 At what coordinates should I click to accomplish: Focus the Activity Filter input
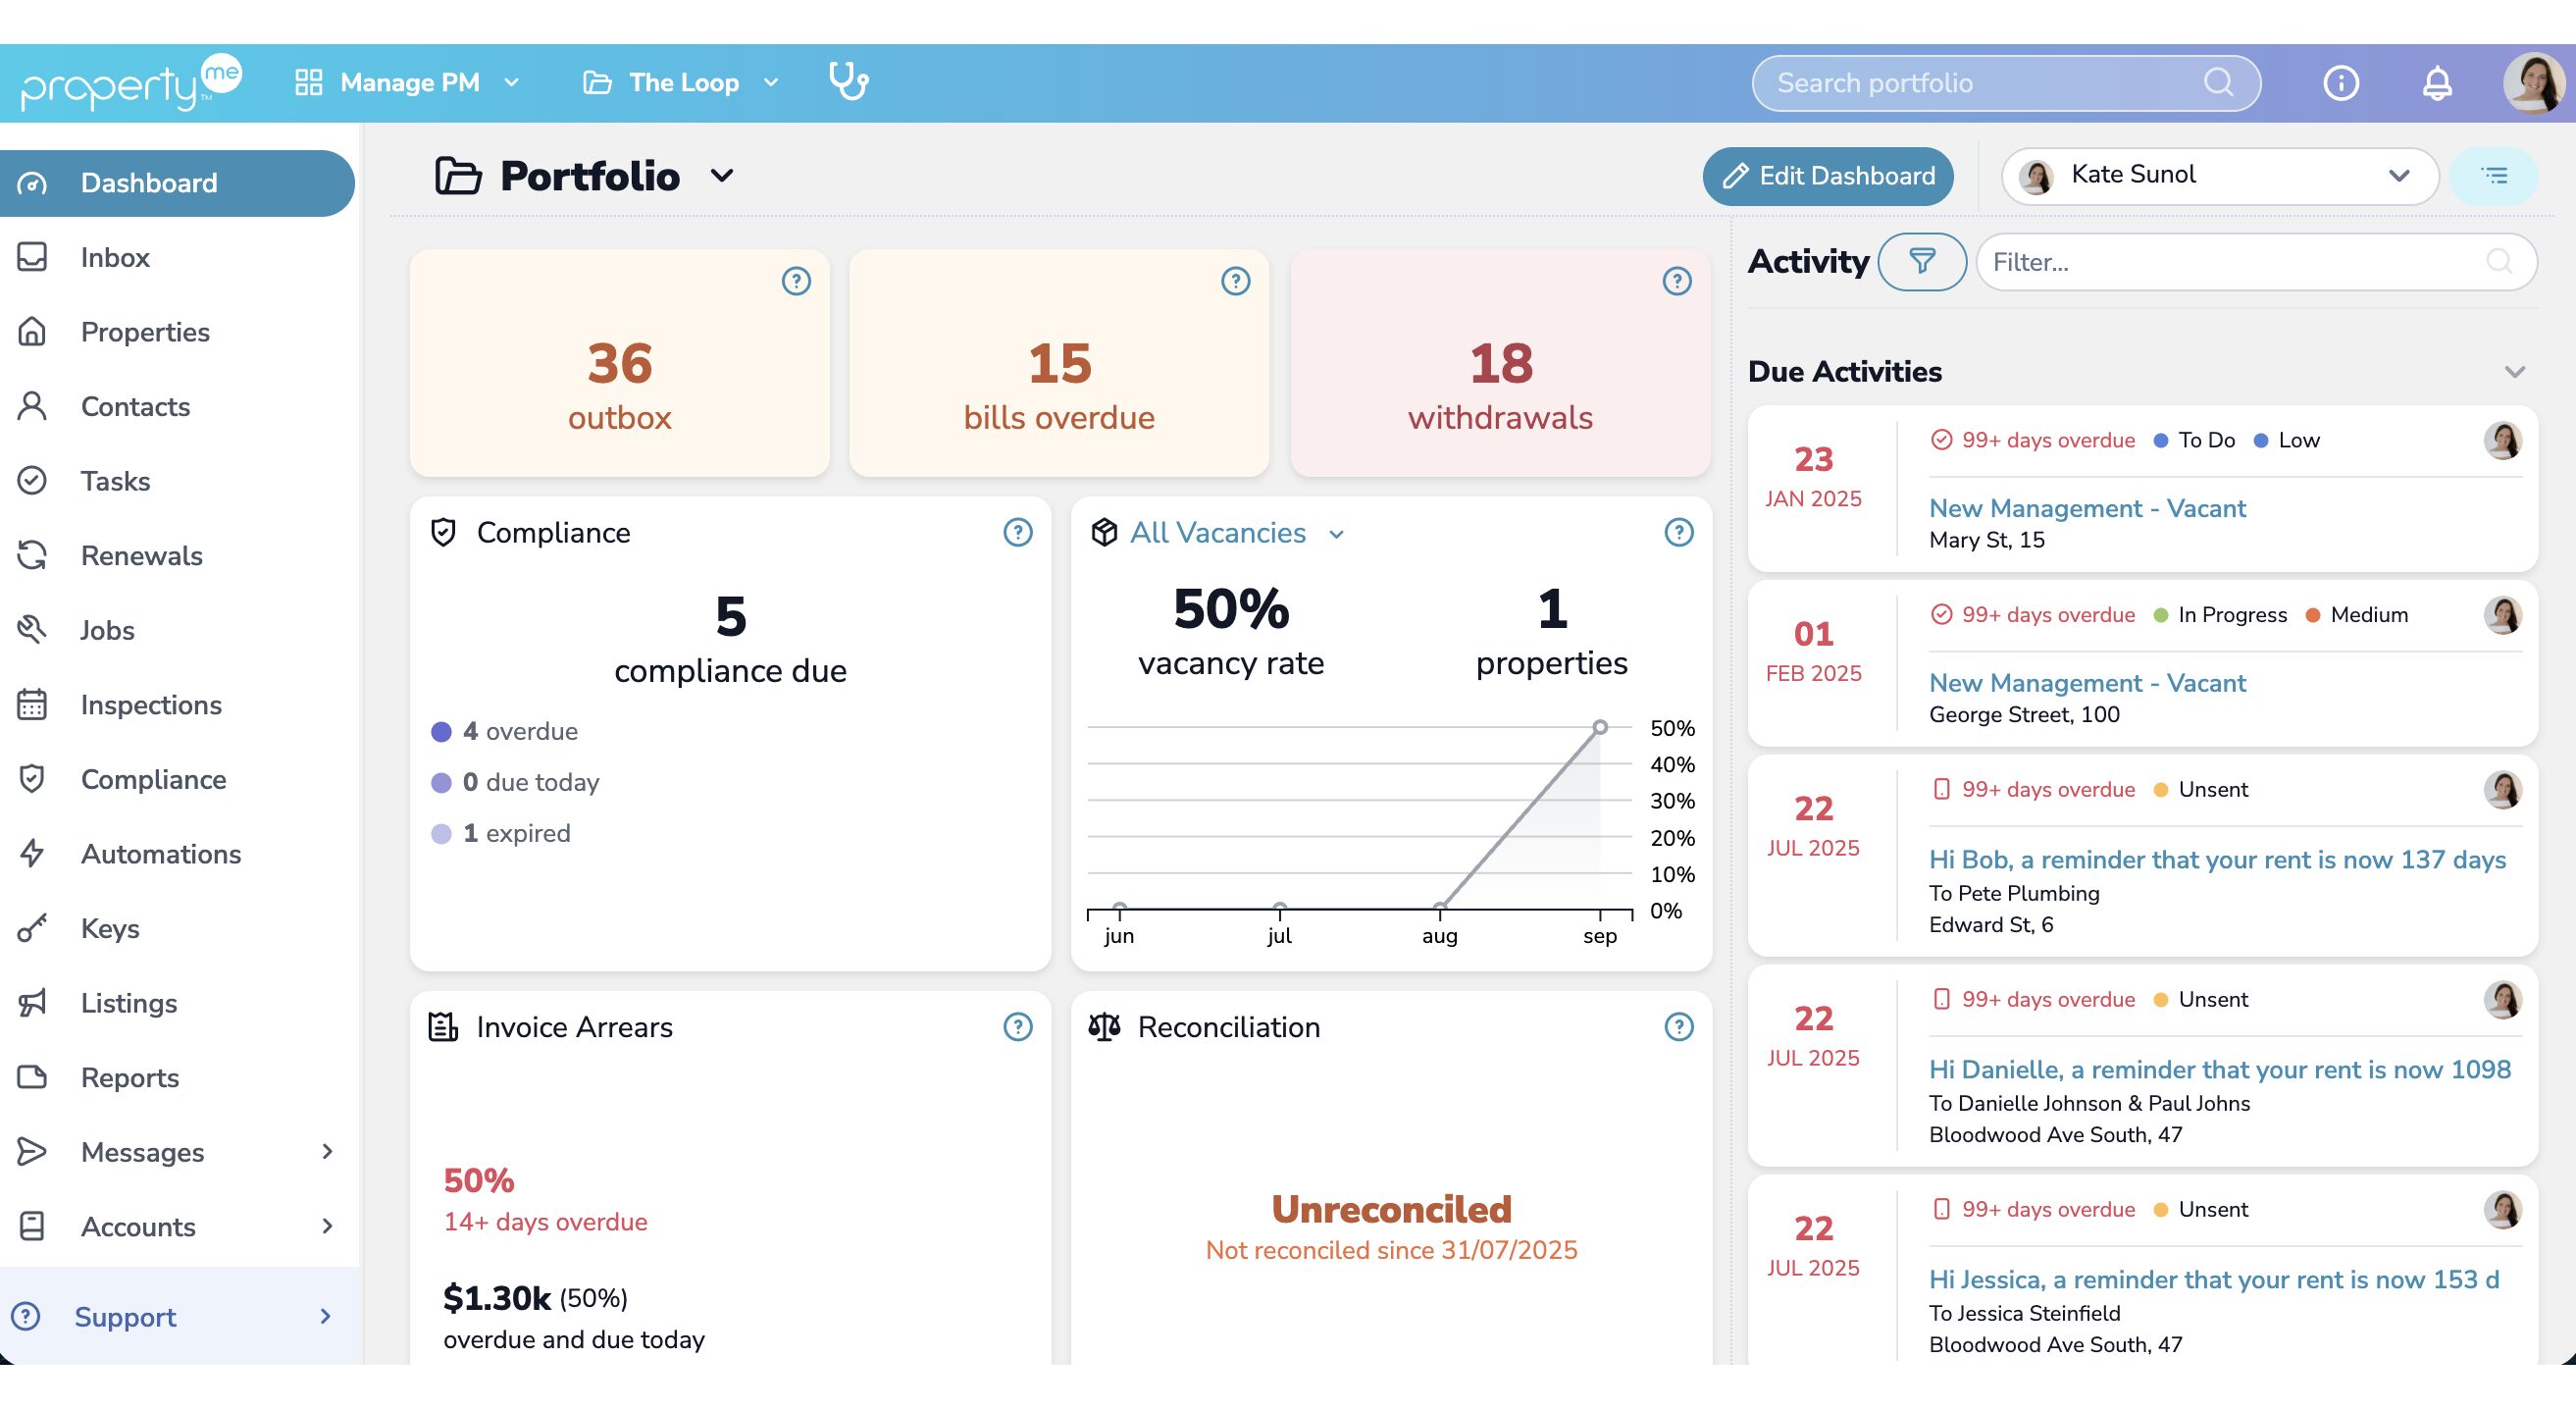pos(2256,262)
